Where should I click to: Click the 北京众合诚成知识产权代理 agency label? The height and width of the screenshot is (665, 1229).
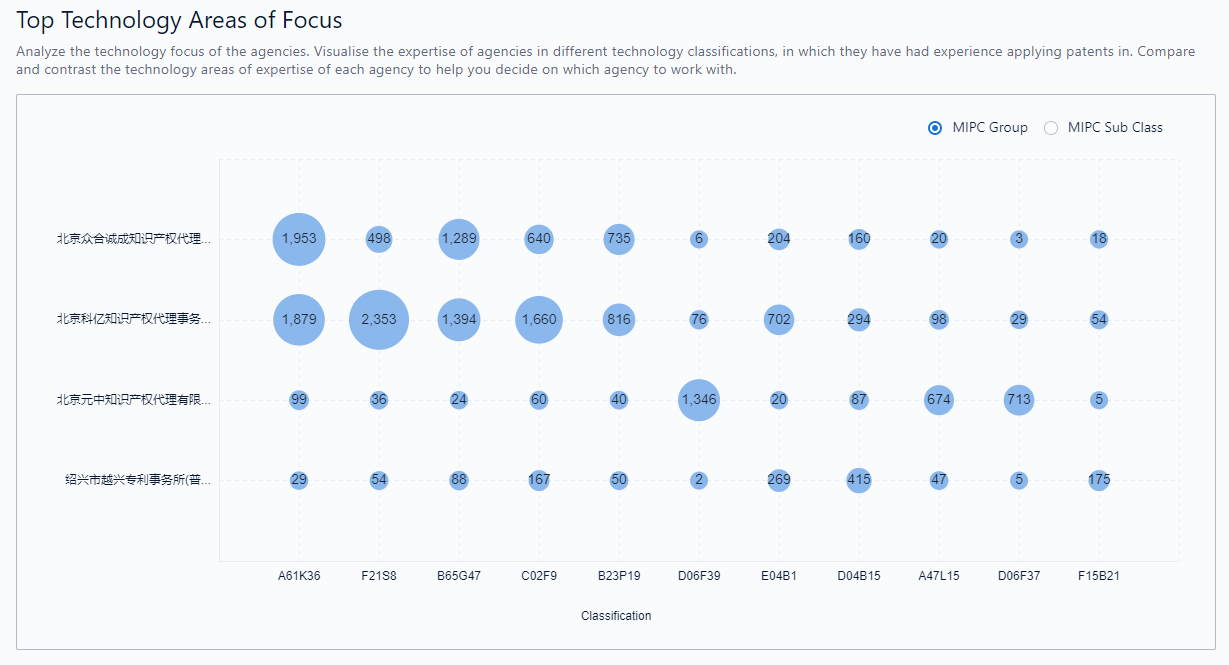(x=134, y=239)
